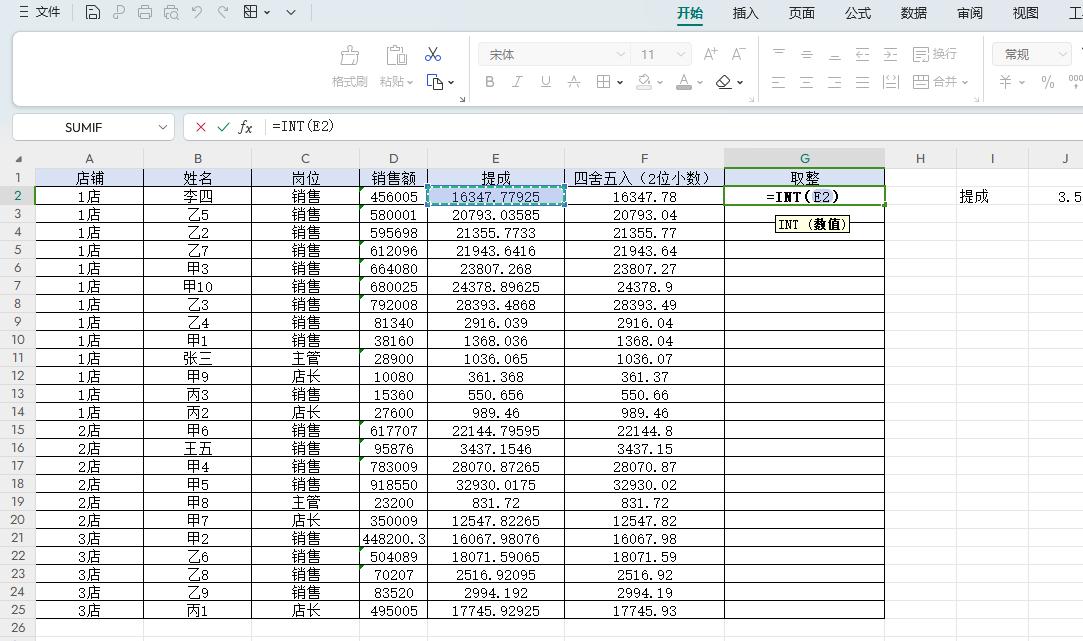
Task: Click the fx Insert Function icon
Action: click(245, 127)
